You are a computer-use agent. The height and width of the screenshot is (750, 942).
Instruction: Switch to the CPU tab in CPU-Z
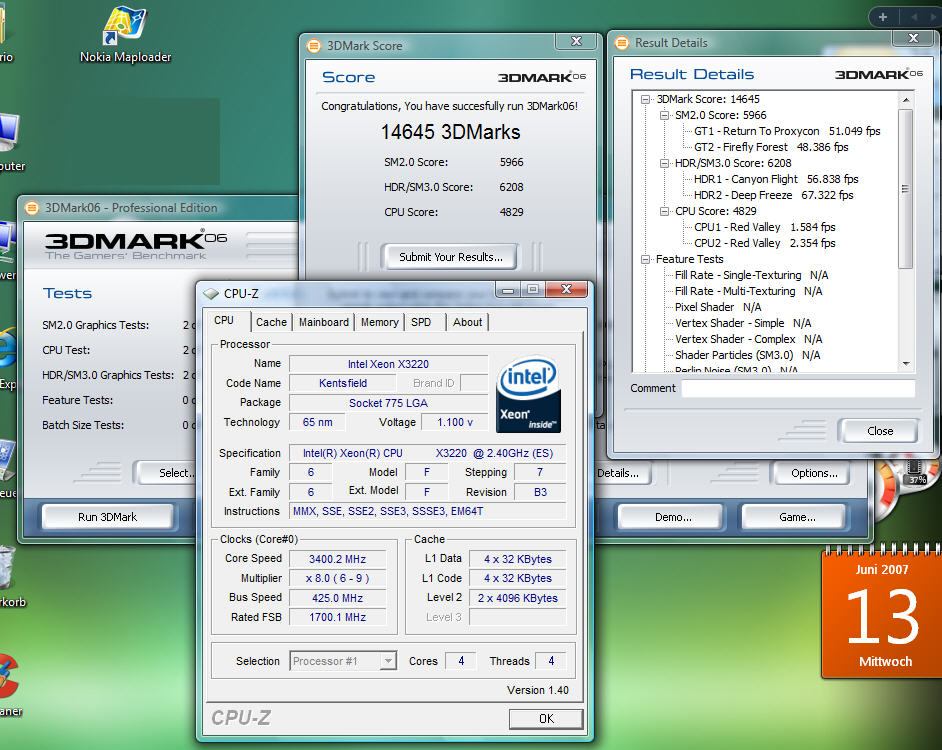coord(224,321)
